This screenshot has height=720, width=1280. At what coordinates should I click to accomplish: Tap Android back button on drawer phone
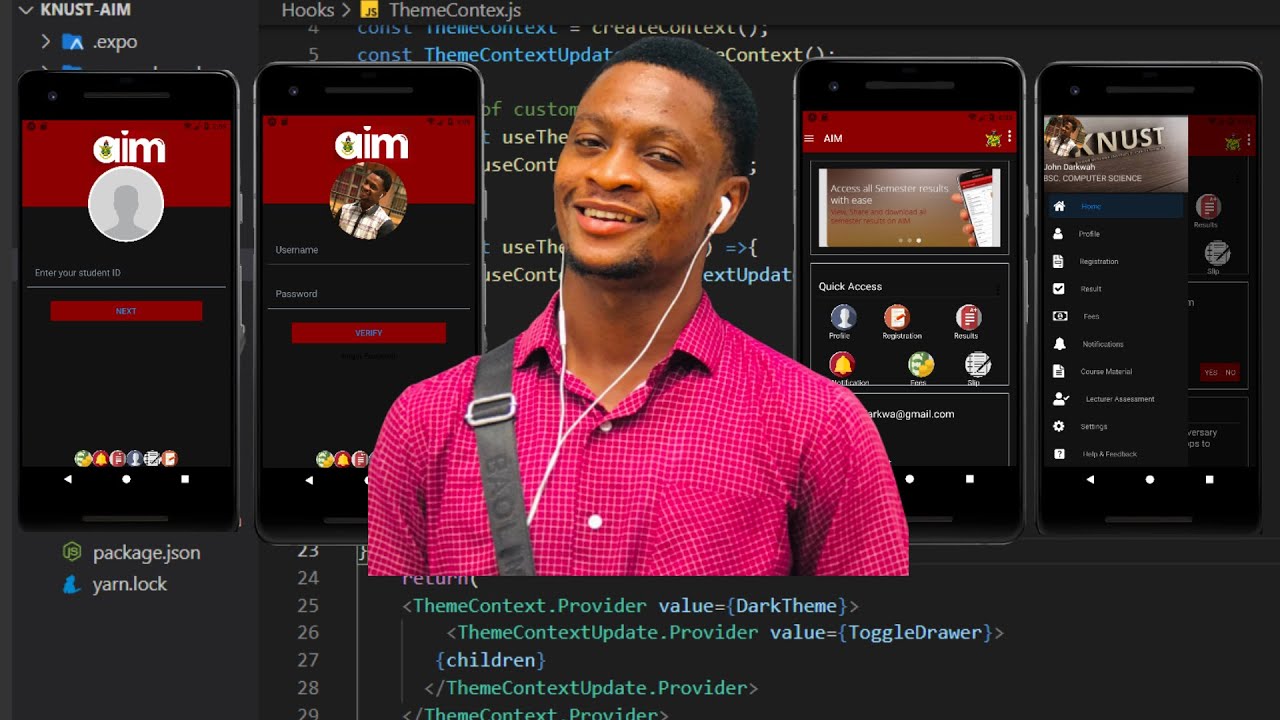[1090, 480]
